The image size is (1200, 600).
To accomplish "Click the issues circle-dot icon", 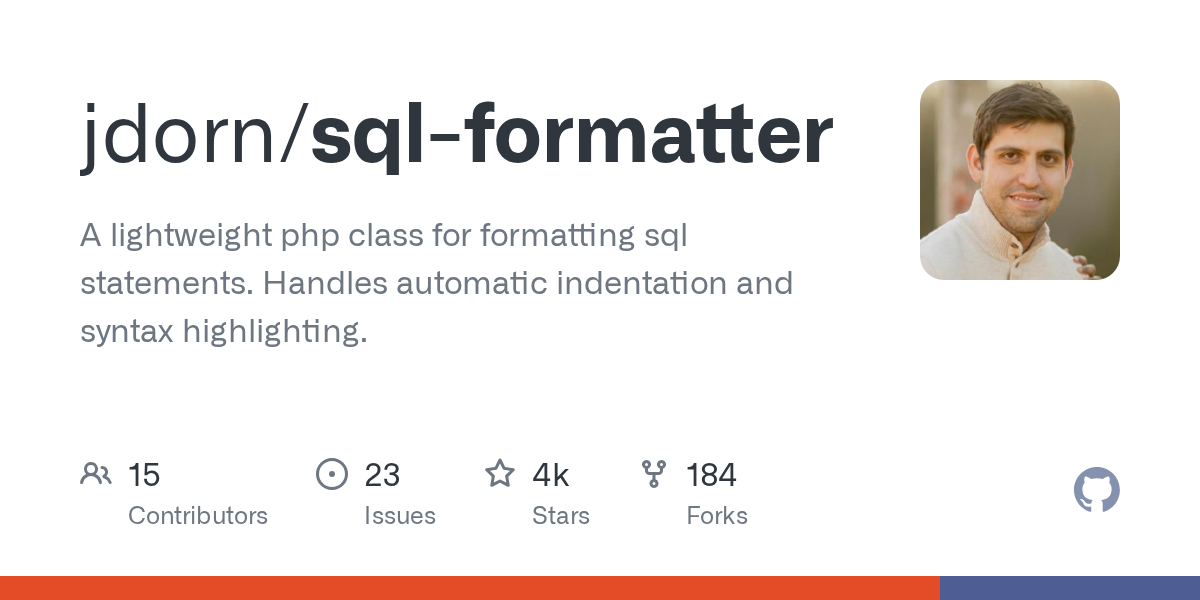I will [331, 474].
